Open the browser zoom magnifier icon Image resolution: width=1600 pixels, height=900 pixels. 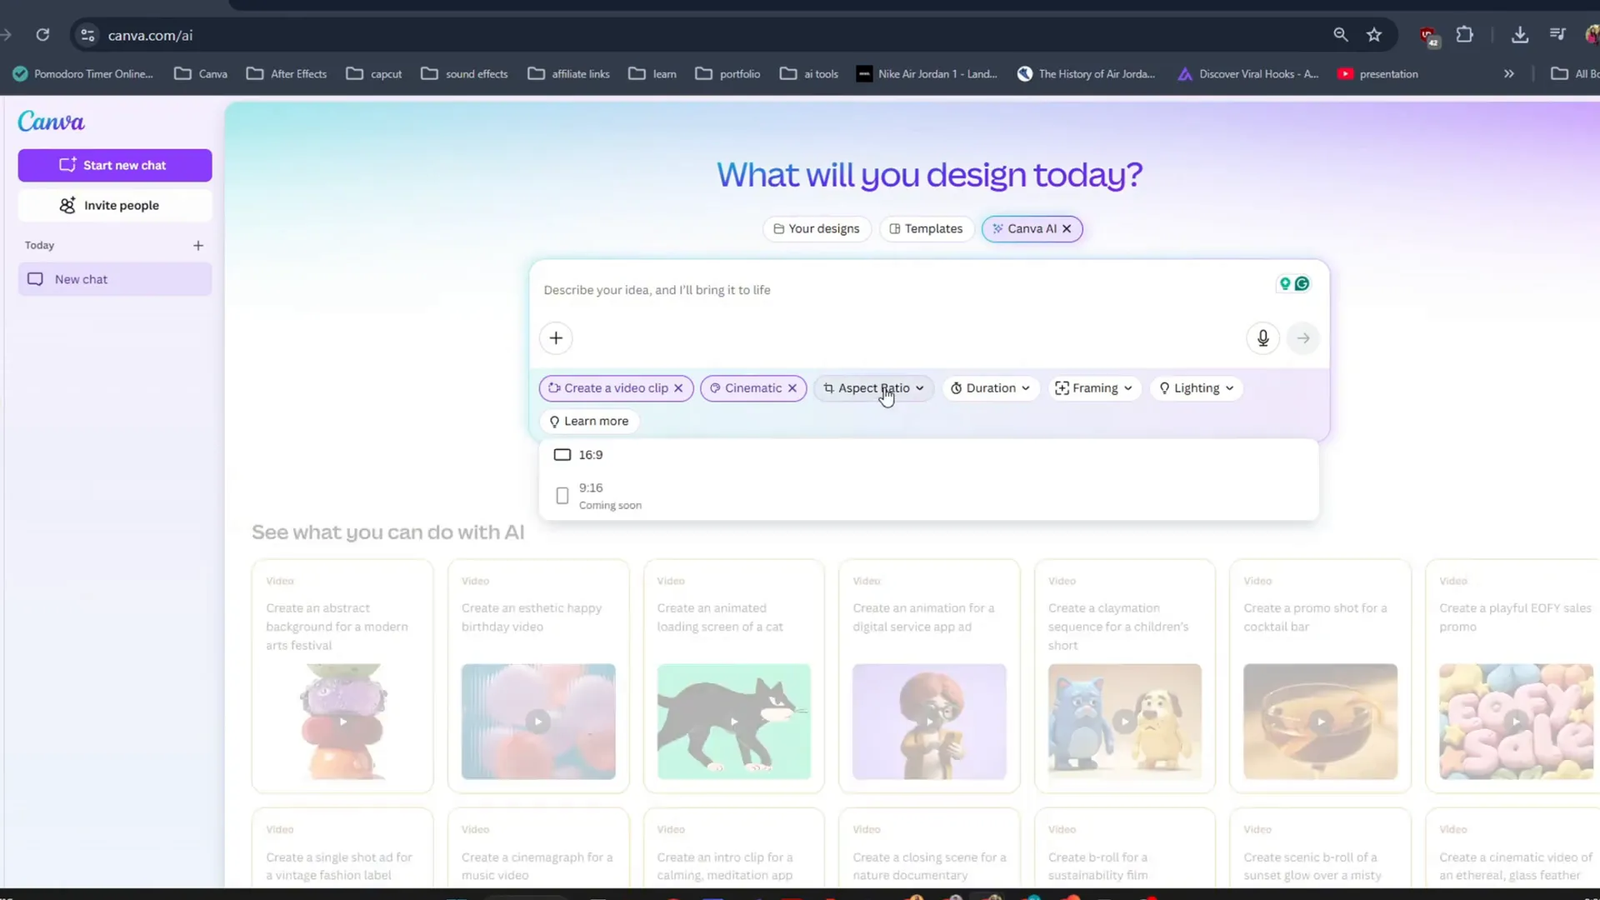pos(1341,35)
